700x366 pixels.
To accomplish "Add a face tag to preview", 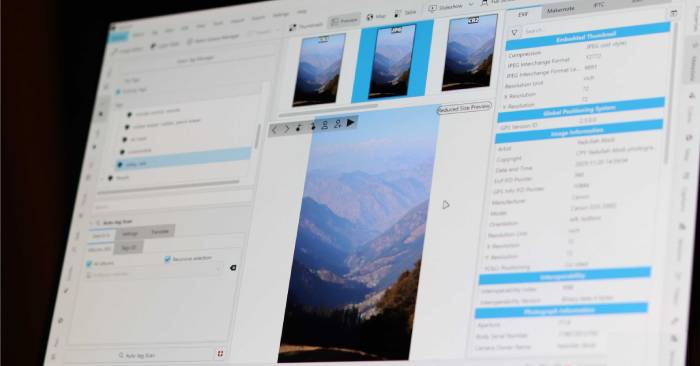I will point(338,123).
